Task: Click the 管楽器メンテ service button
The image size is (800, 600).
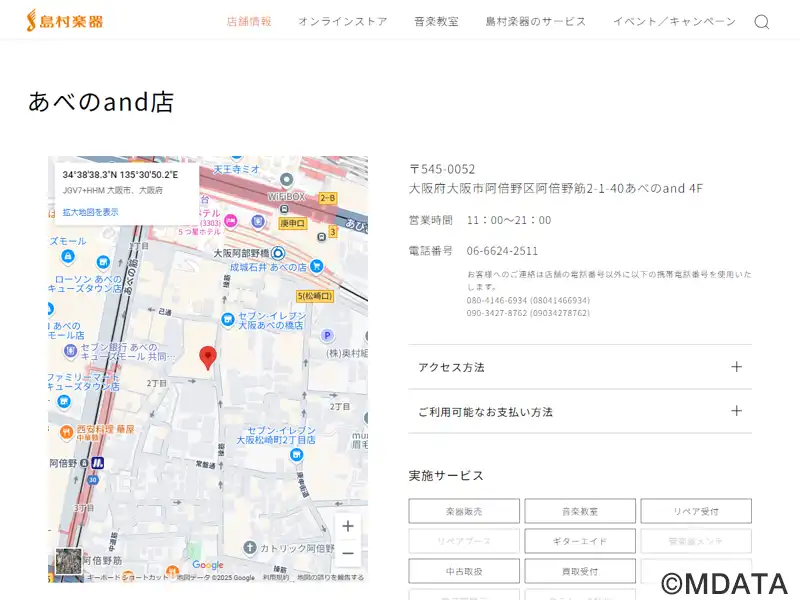Action: click(696, 541)
